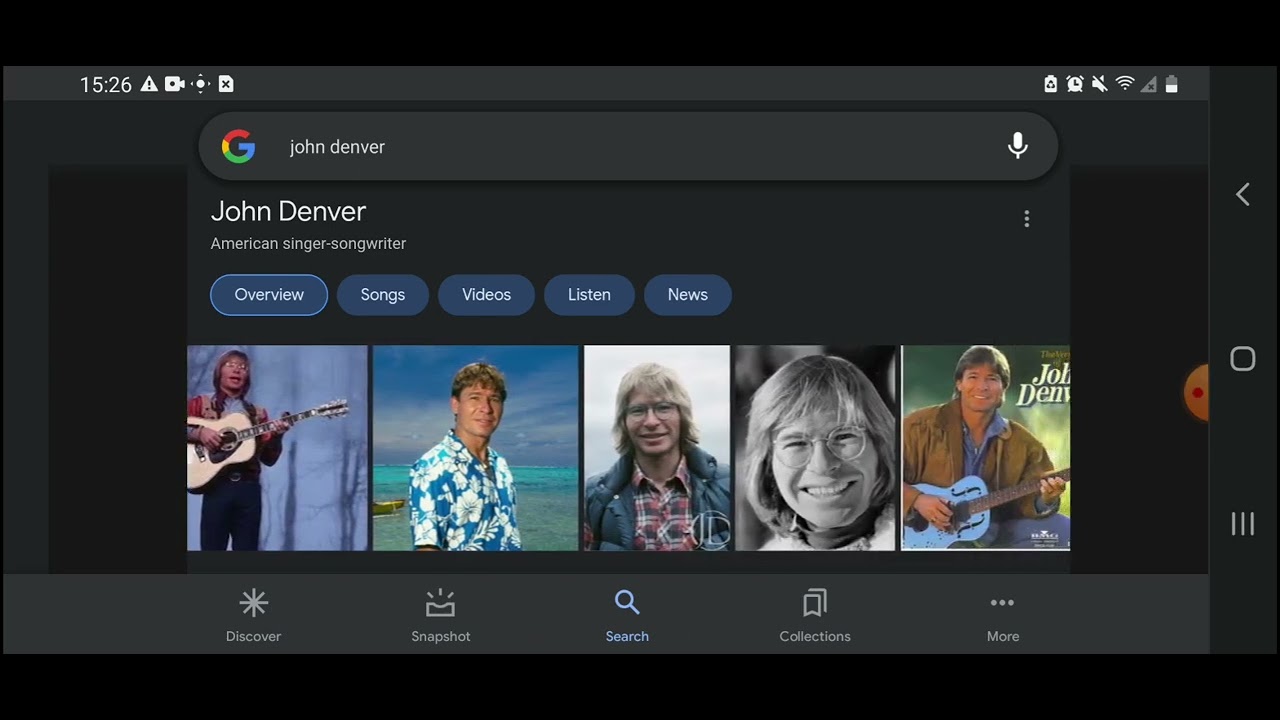Tap the 15:26 clock
Screen dimensions: 1280x720
coord(106,85)
